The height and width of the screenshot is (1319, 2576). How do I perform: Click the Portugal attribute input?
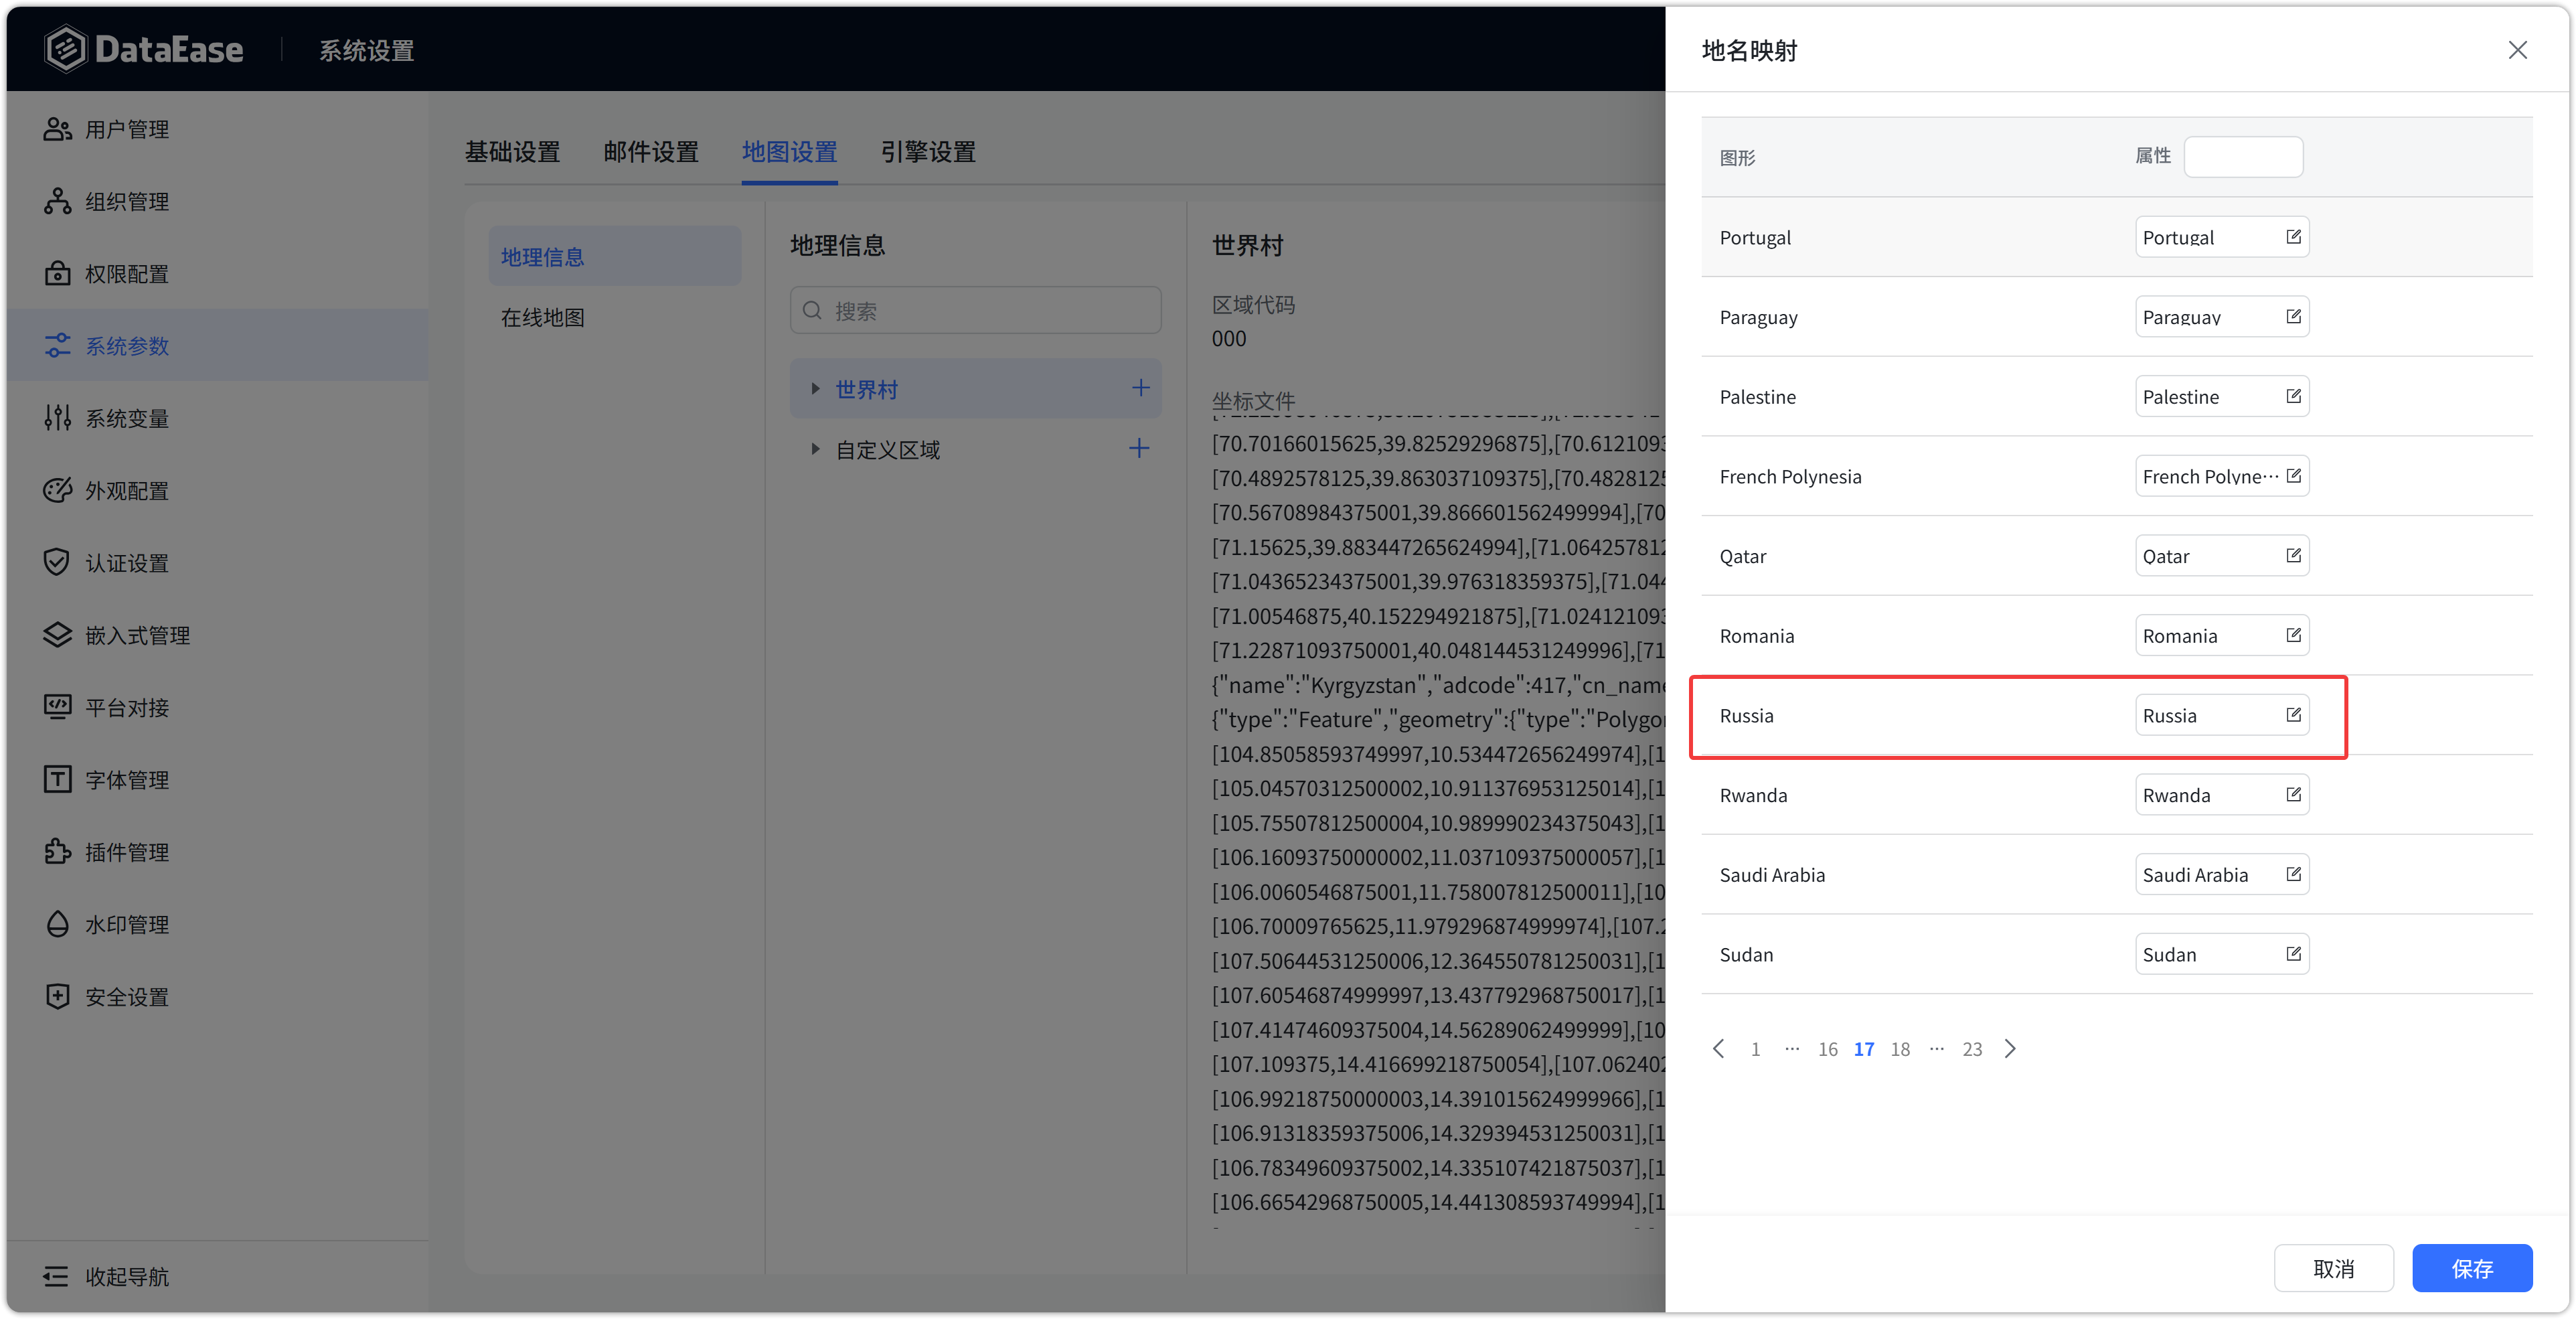point(2222,237)
